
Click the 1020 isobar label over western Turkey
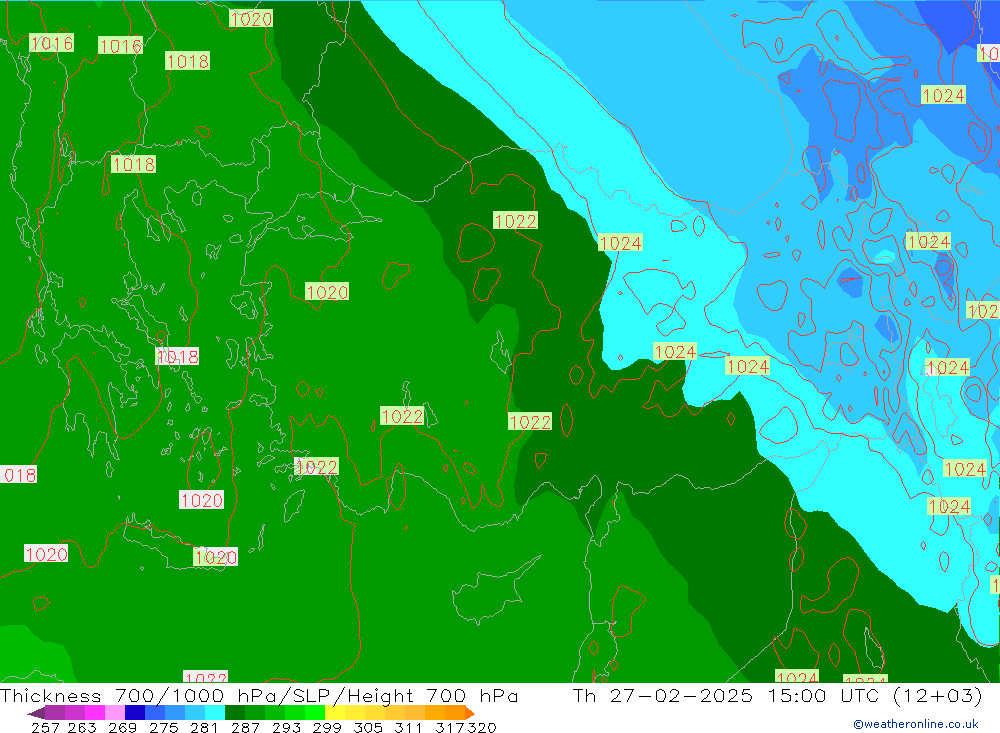[x=327, y=292]
